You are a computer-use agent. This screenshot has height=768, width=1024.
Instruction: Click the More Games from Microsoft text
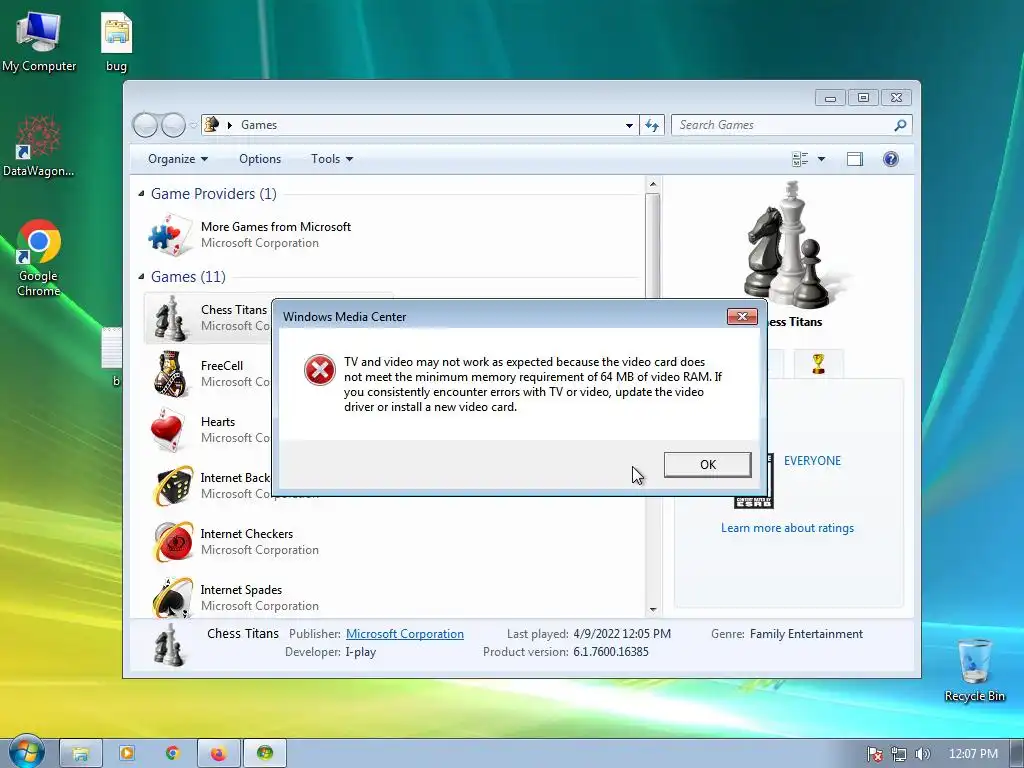click(276, 227)
